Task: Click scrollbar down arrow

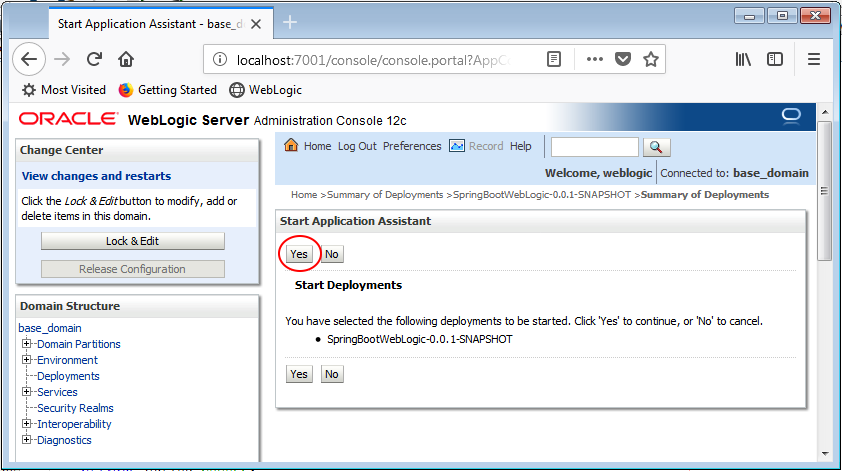Action: click(824, 454)
